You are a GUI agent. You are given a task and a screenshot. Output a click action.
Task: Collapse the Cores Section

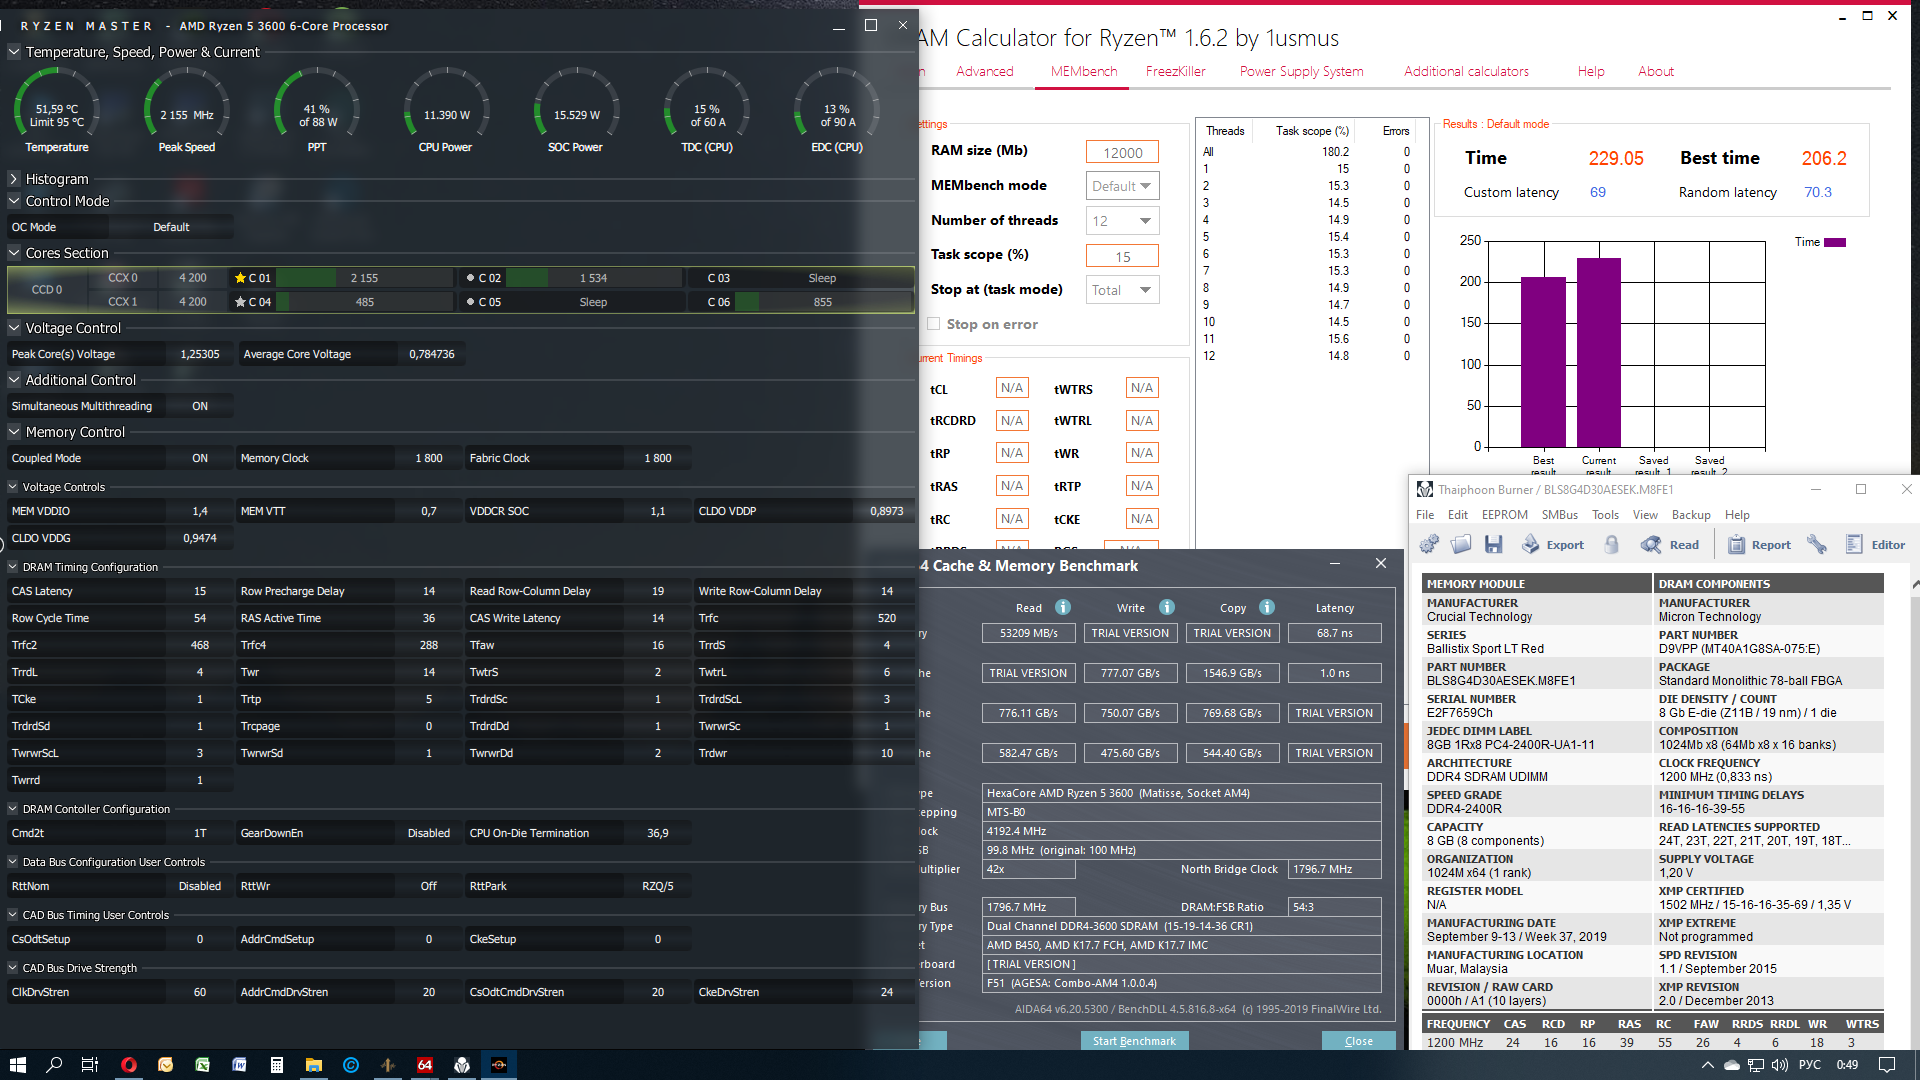pyautogui.click(x=14, y=253)
